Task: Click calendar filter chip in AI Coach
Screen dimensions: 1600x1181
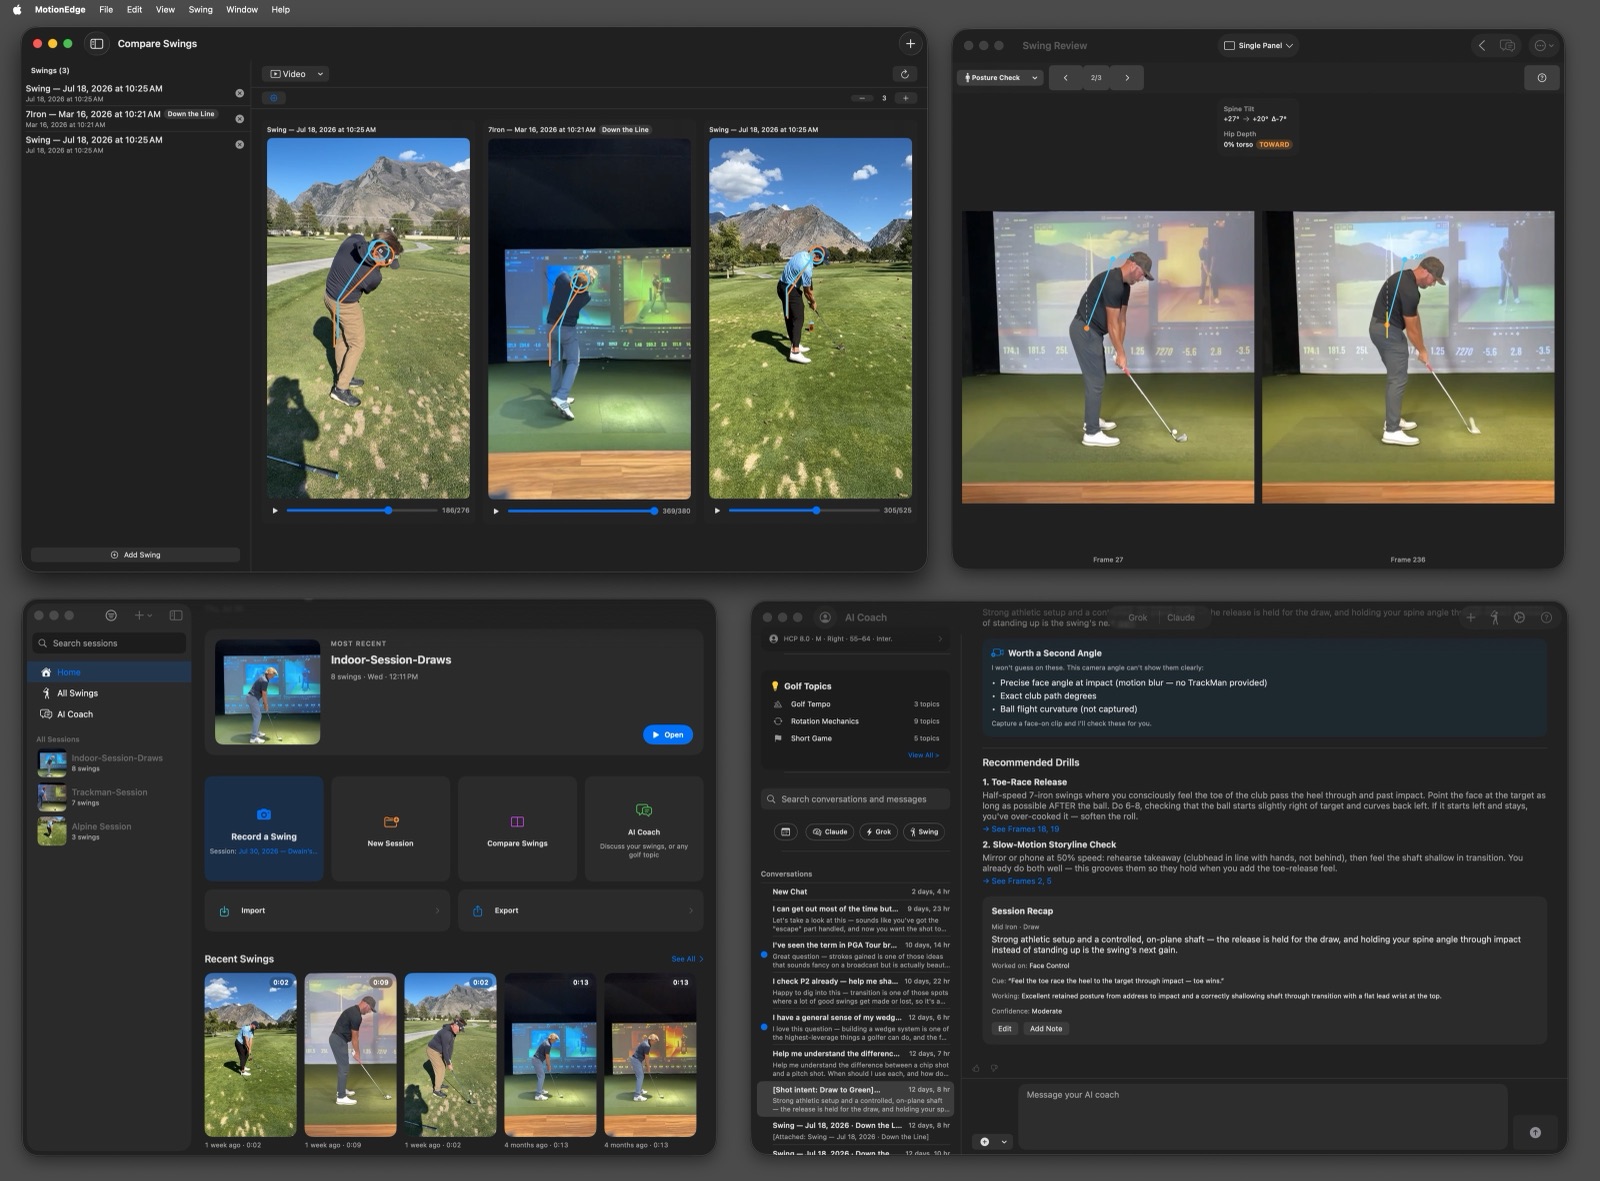Action: [x=786, y=832]
